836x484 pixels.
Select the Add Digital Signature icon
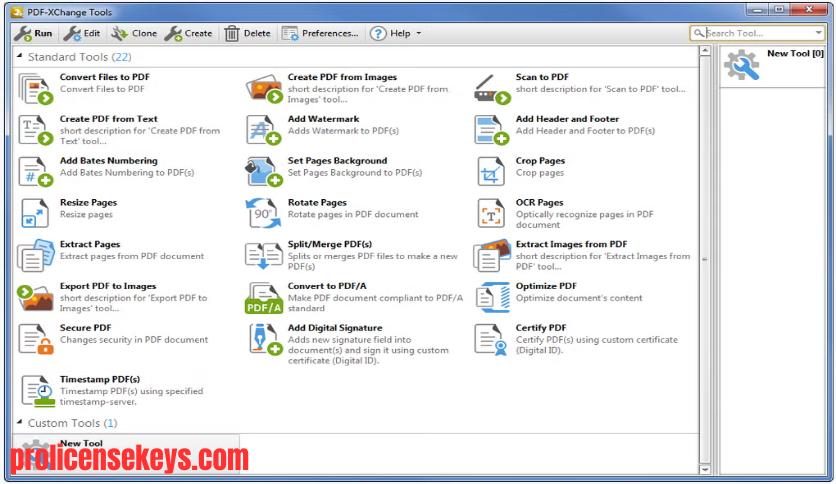[265, 339]
